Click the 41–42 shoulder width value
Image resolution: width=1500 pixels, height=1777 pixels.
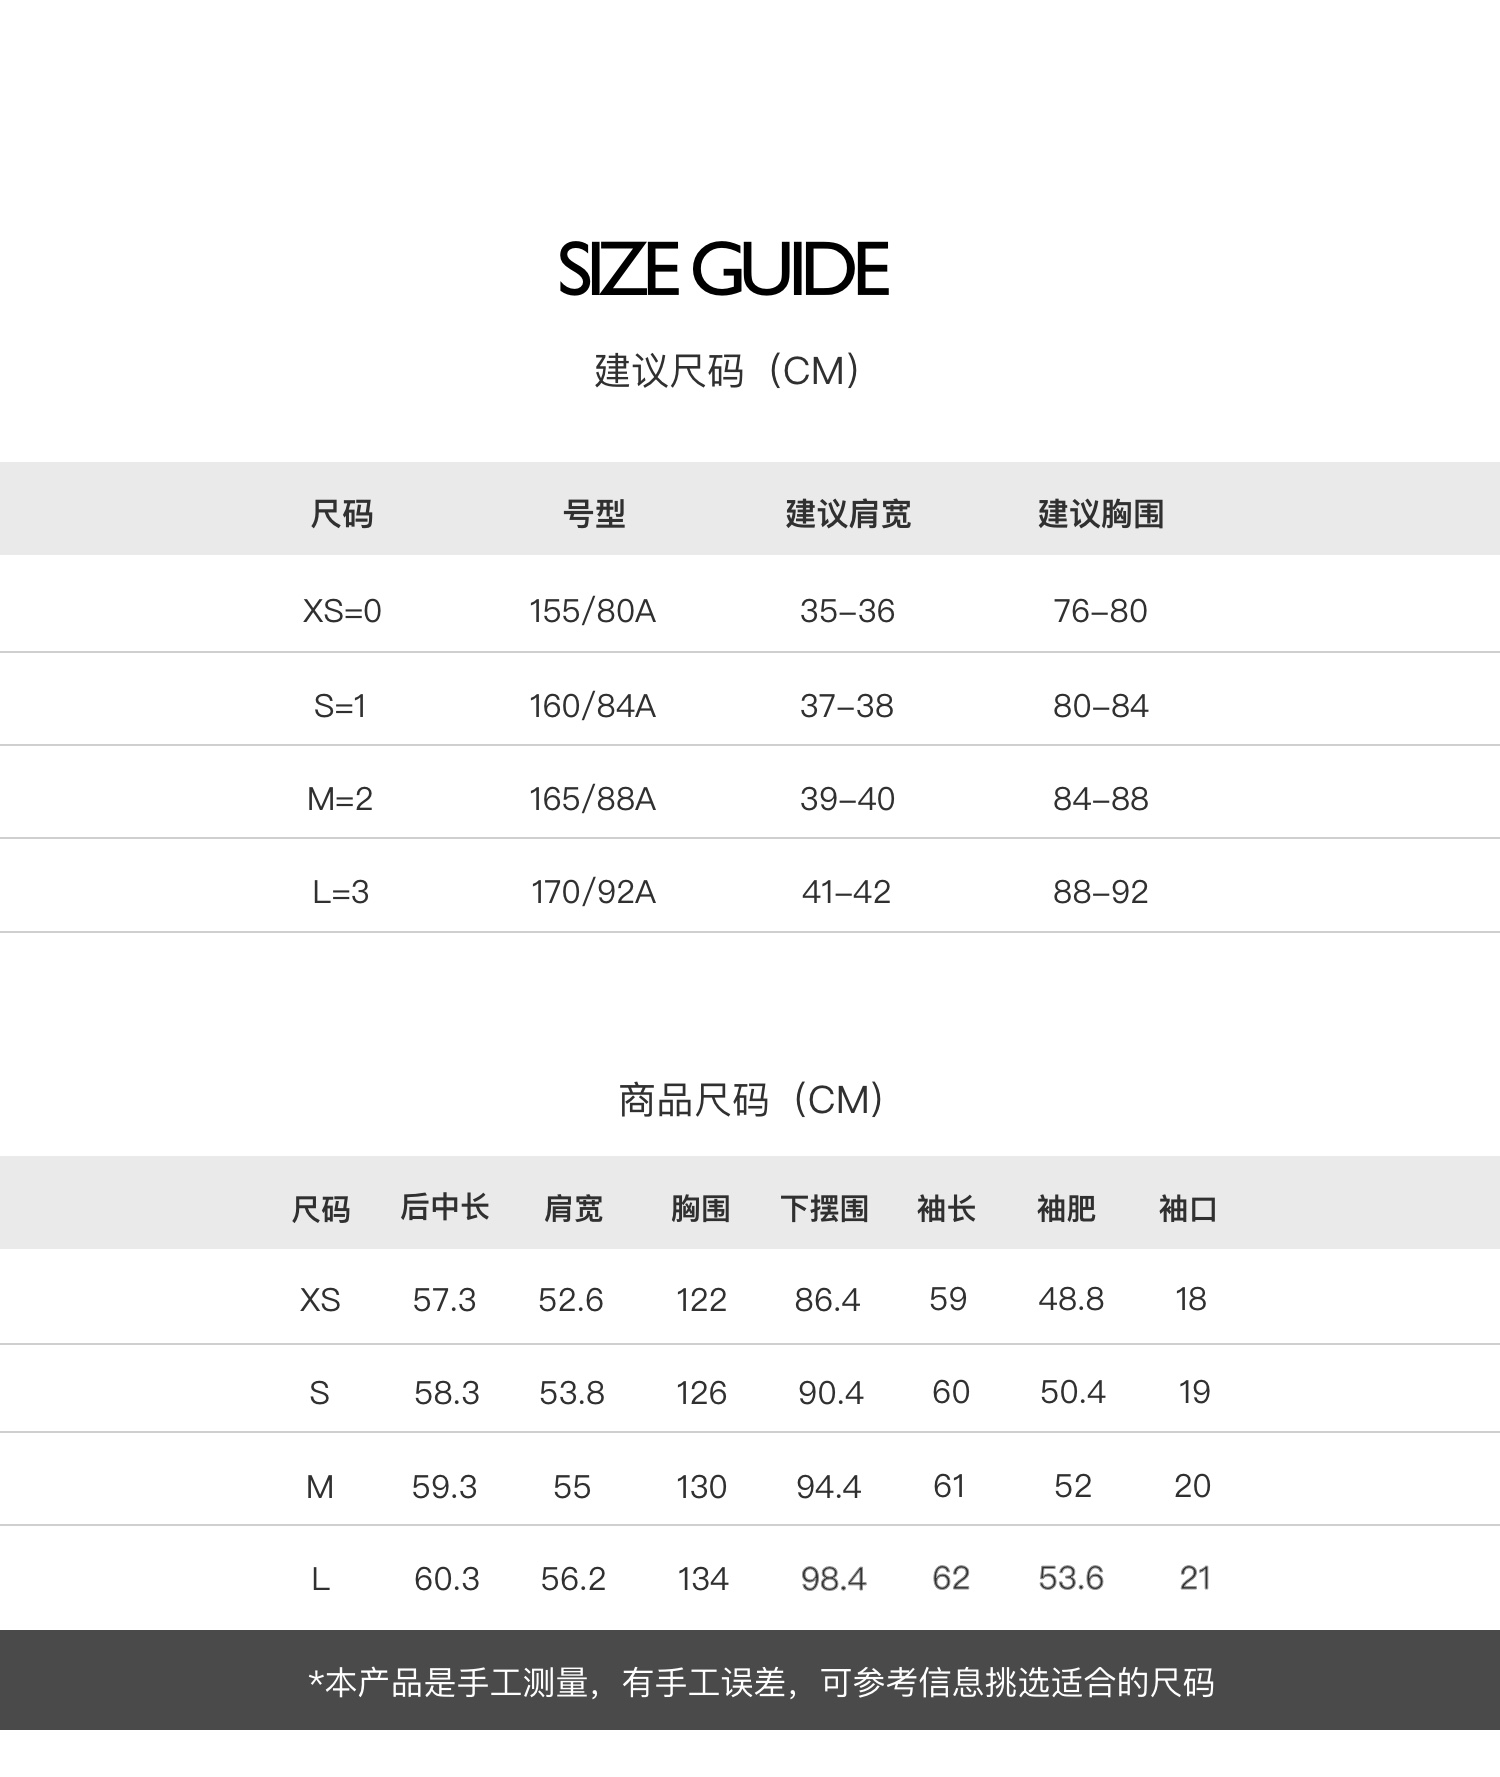pyautogui.click(x=846, y=892)
